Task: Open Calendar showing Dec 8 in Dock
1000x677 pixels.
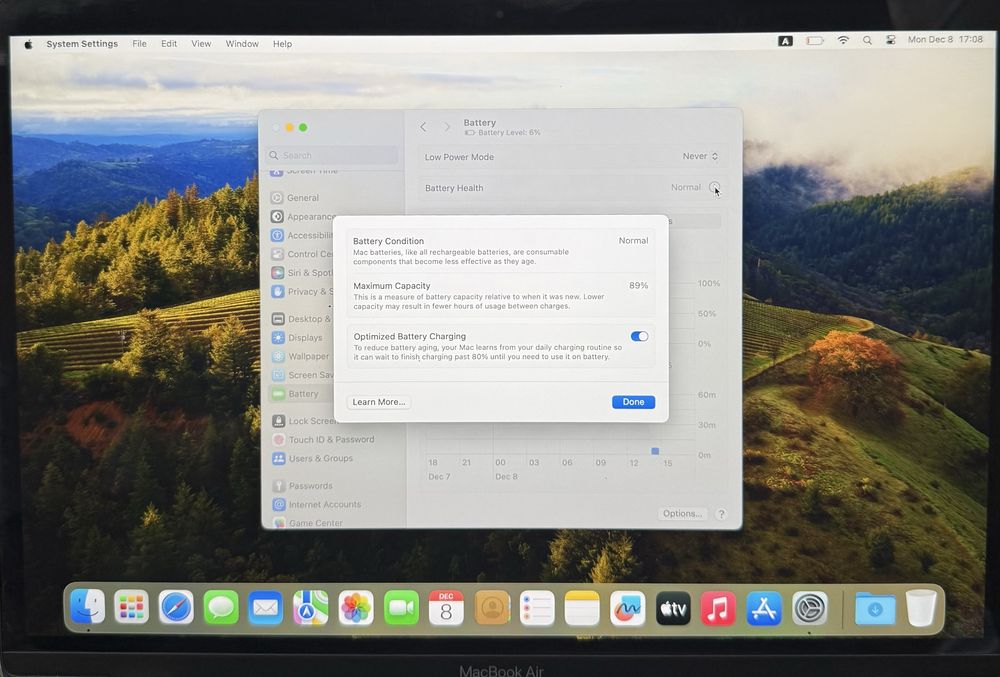Action: tap(446, 608)
